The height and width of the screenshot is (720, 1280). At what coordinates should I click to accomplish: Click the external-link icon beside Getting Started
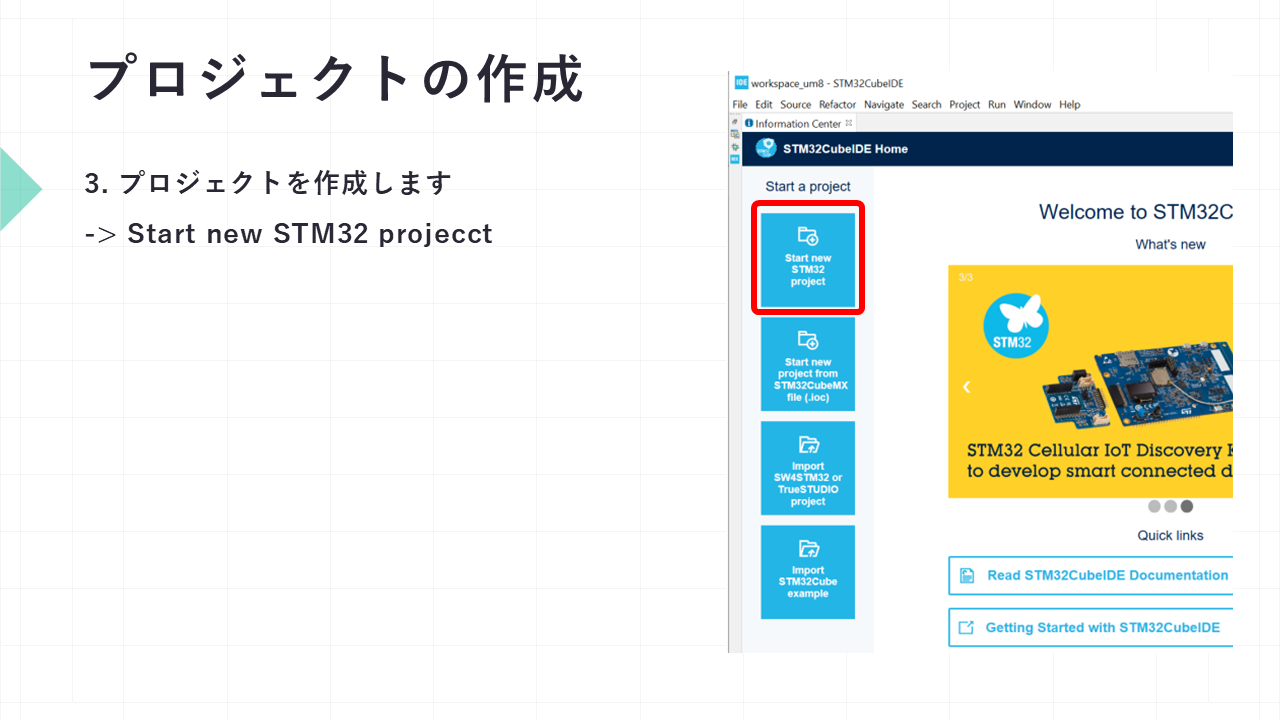(x=966, y=628)
